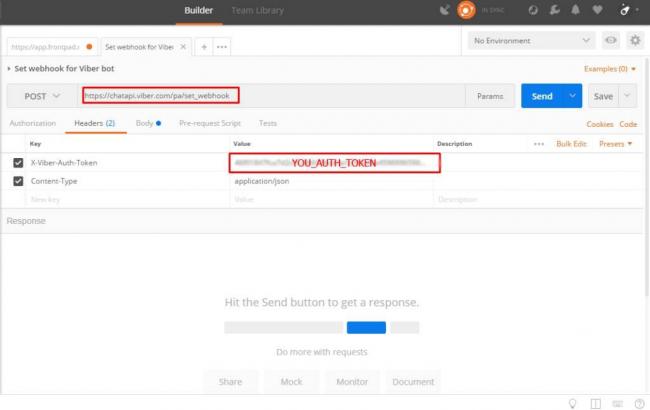Screen dimensions: 650x410
Task: Close the Set webhook for Viber tab
Action: pyautogui.click(x=183, y=47)
